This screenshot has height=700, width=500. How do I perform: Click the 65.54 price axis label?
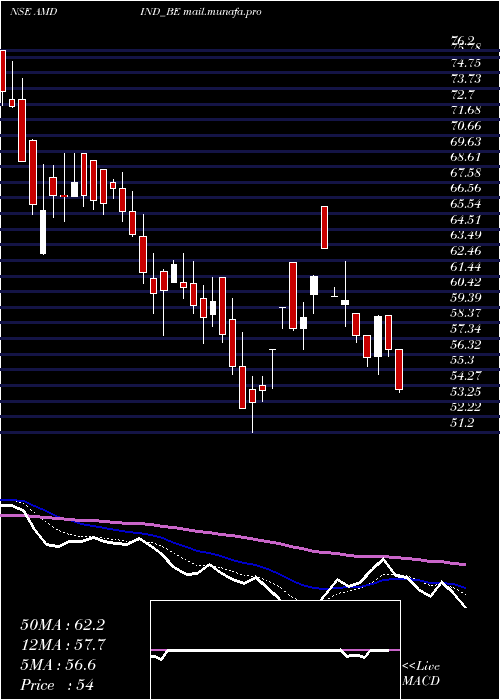(x=466, y=204)
